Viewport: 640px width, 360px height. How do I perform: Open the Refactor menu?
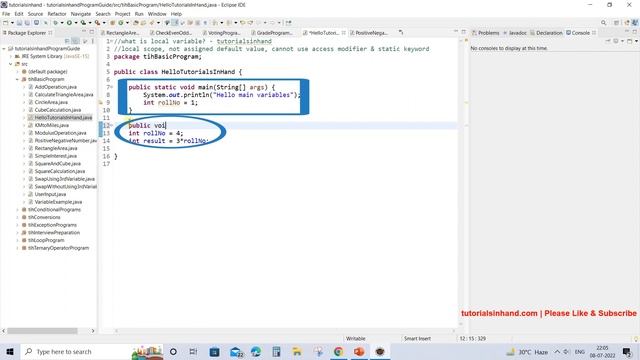coord(57,13)
